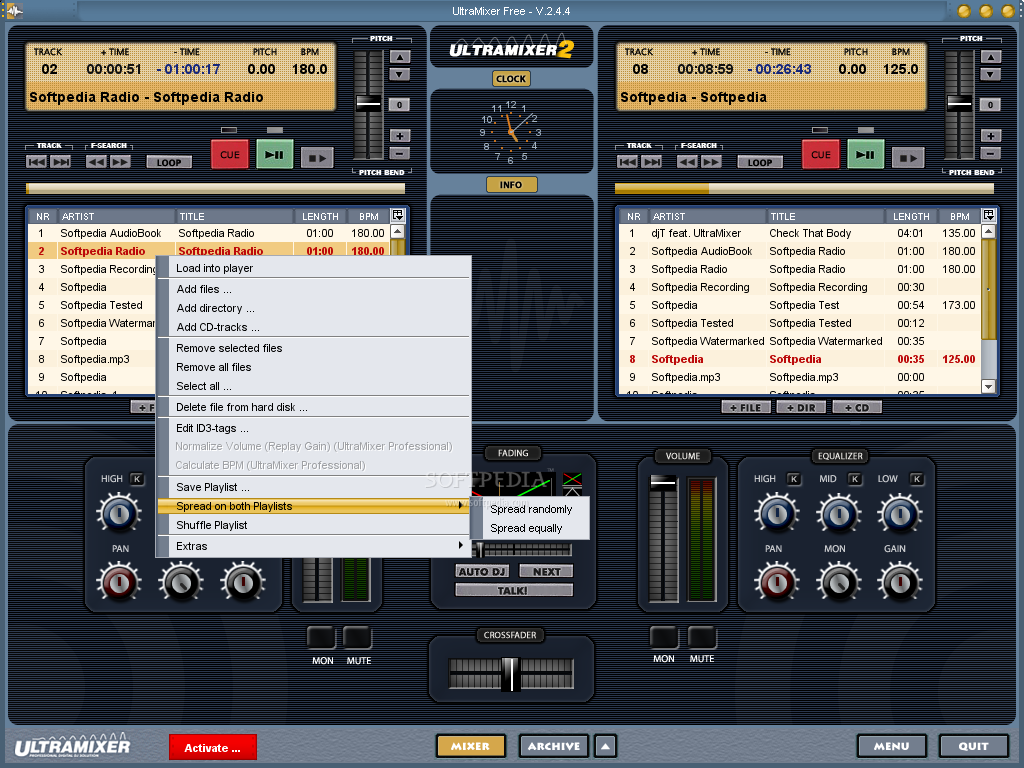Open the MENU button
1024x768 pixels.
click(891, 746)
